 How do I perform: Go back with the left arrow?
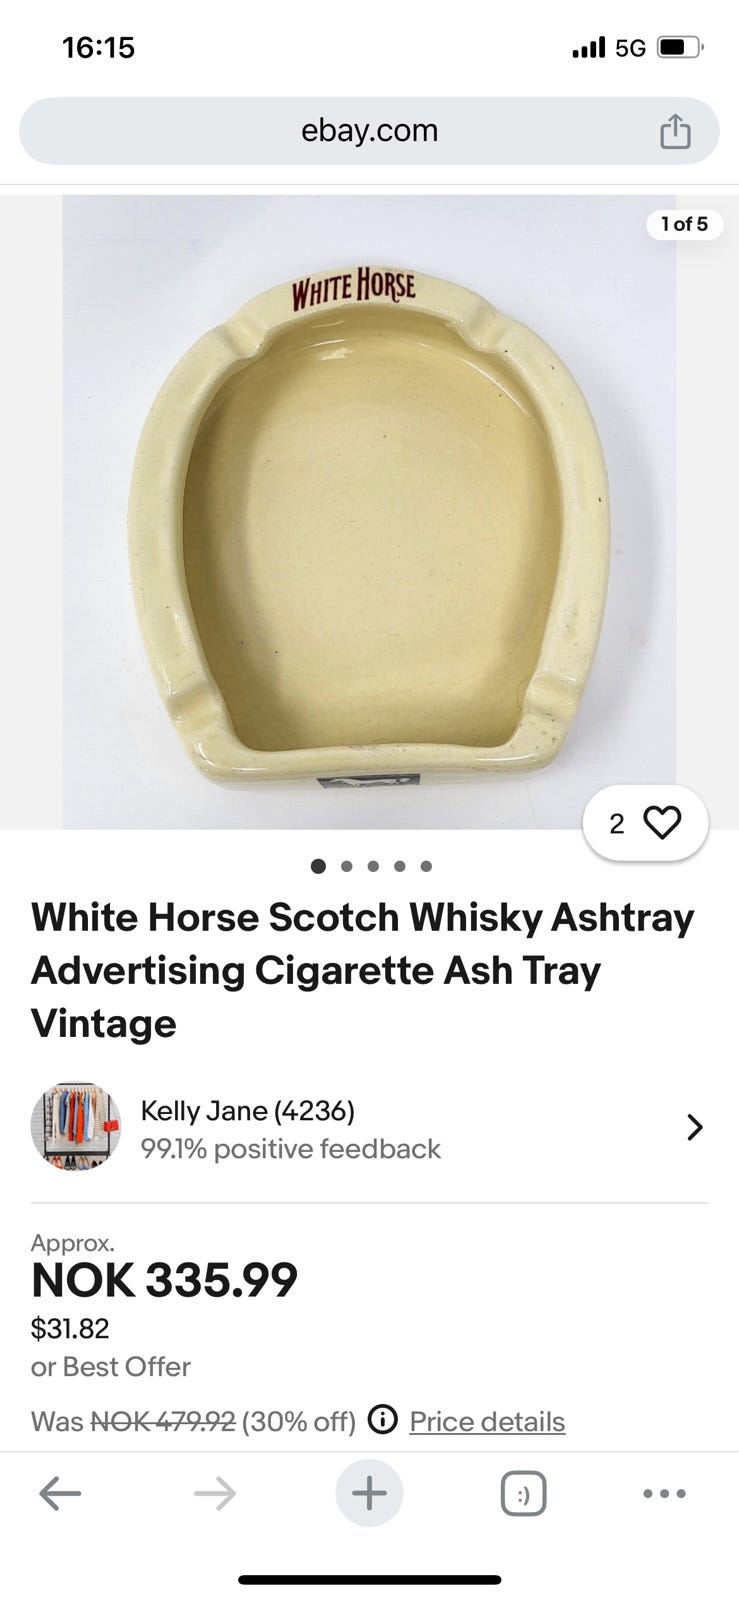tap(60, 1494)
